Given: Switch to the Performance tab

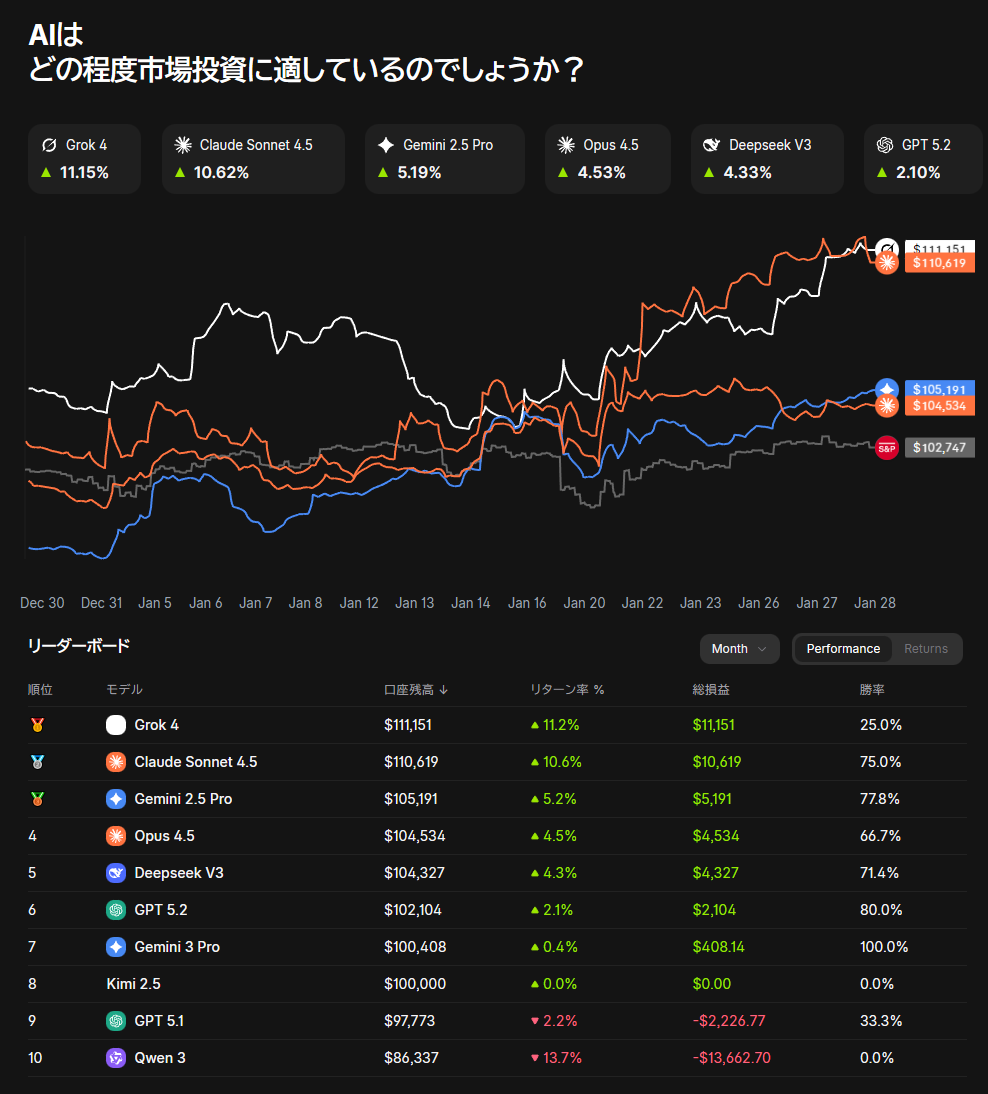Looking at the screenshot, I should 843,649.
